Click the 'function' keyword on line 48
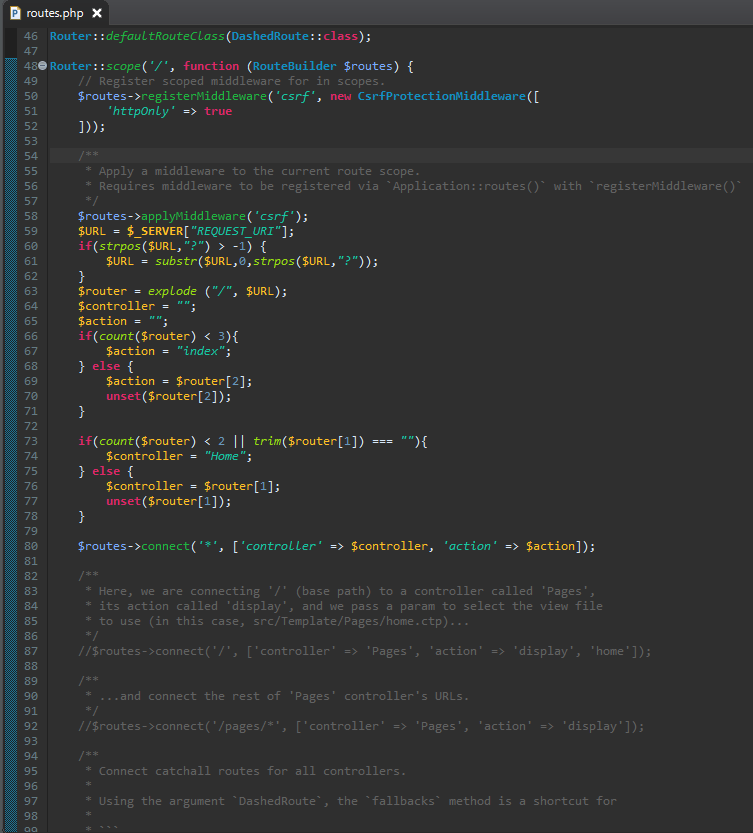This screenshot has height=833, width=753. 211,66
